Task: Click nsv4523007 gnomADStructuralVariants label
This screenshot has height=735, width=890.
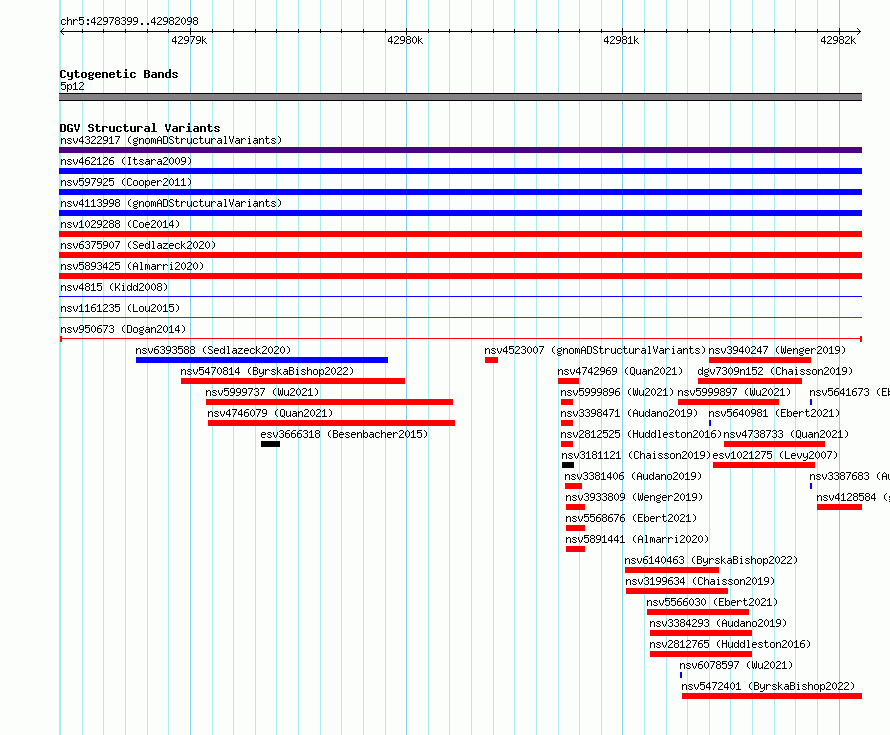Action: [x=595, y=350]
